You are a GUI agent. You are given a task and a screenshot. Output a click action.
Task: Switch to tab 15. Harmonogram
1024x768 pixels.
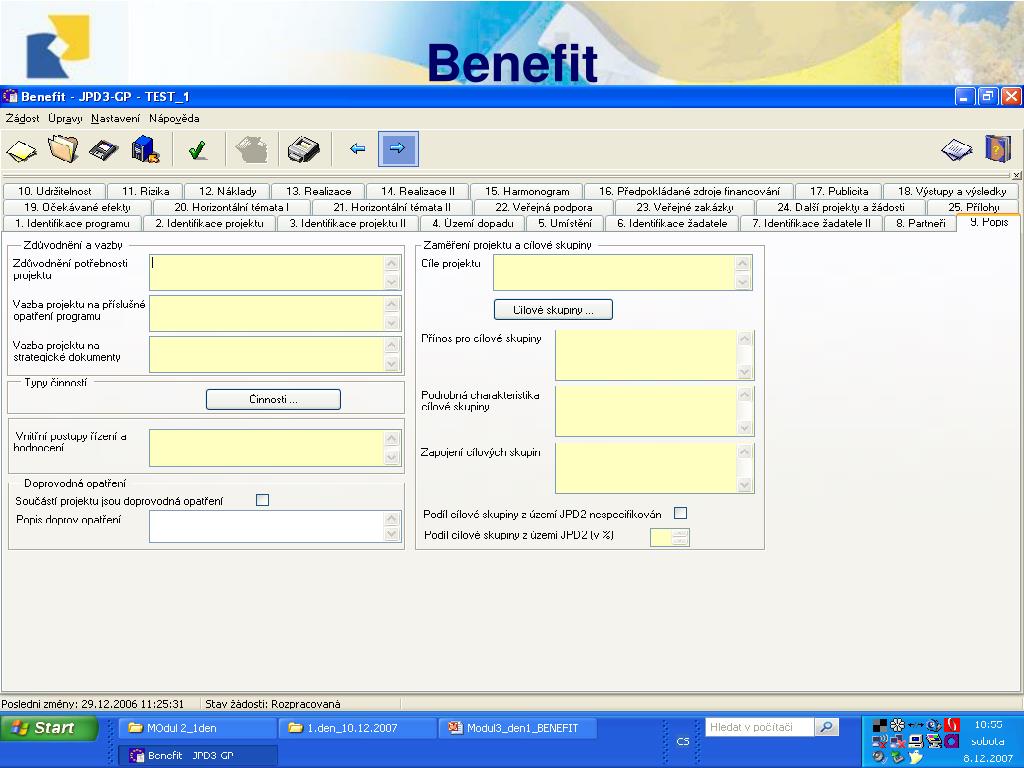click(x=527, y=191)
